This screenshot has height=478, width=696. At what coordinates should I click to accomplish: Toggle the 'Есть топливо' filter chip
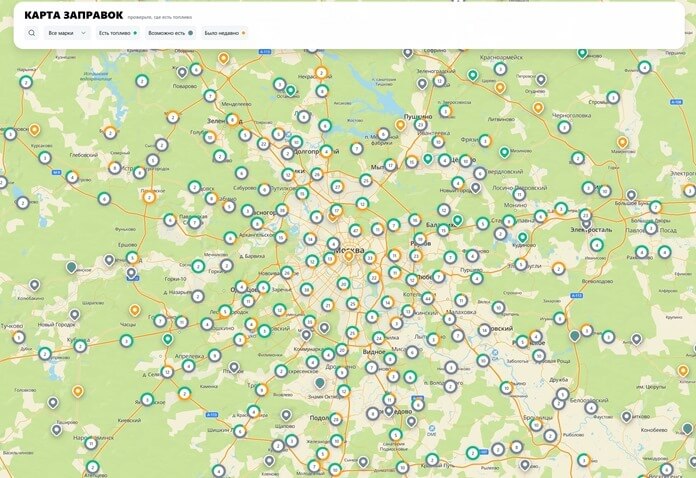(x=118, y=33)
